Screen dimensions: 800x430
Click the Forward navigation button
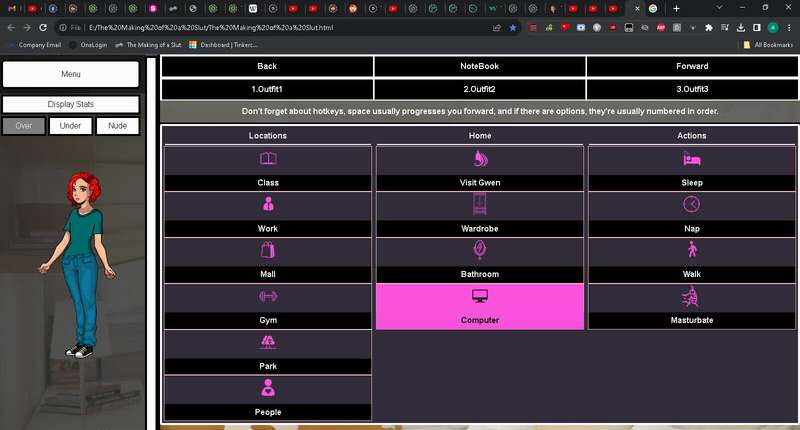tap(692, 66)
